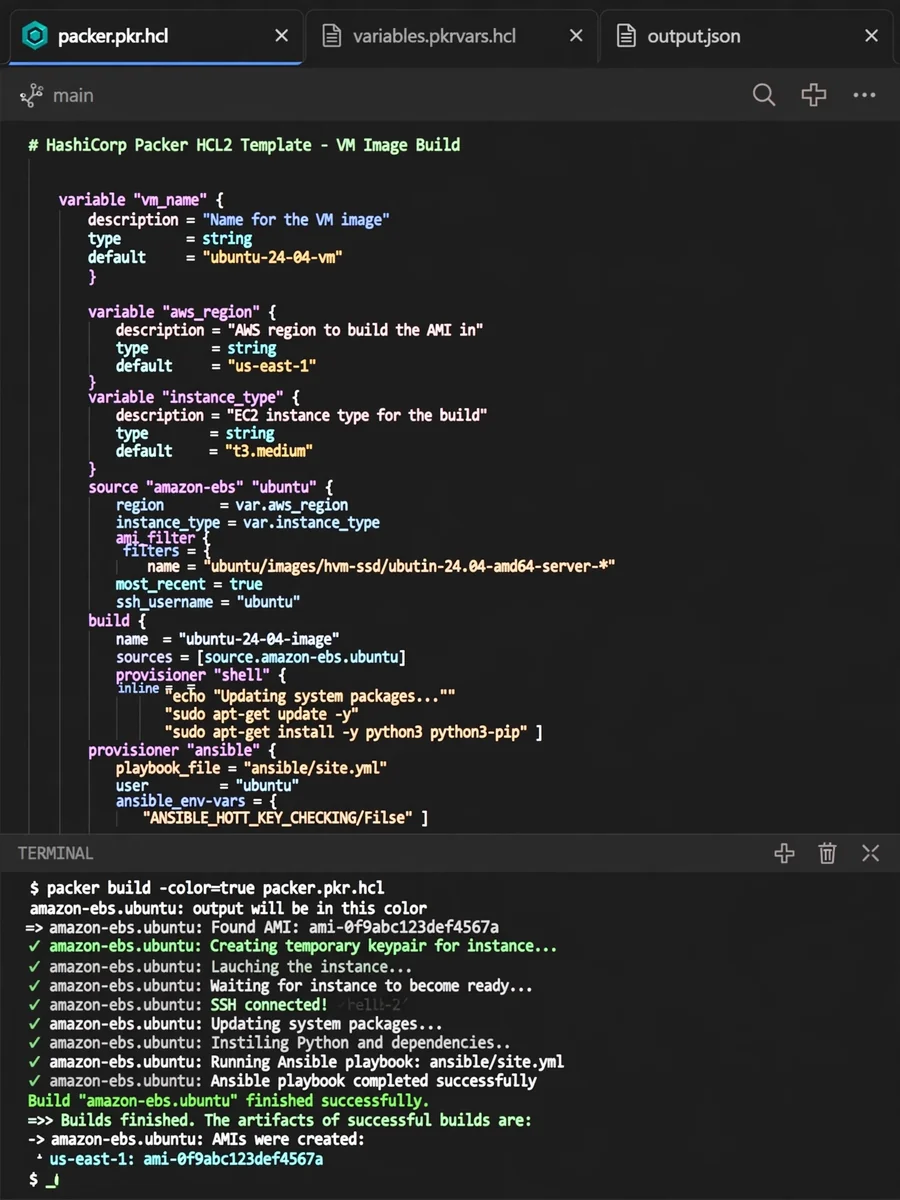Add a new terminal with plus icon

784,853
